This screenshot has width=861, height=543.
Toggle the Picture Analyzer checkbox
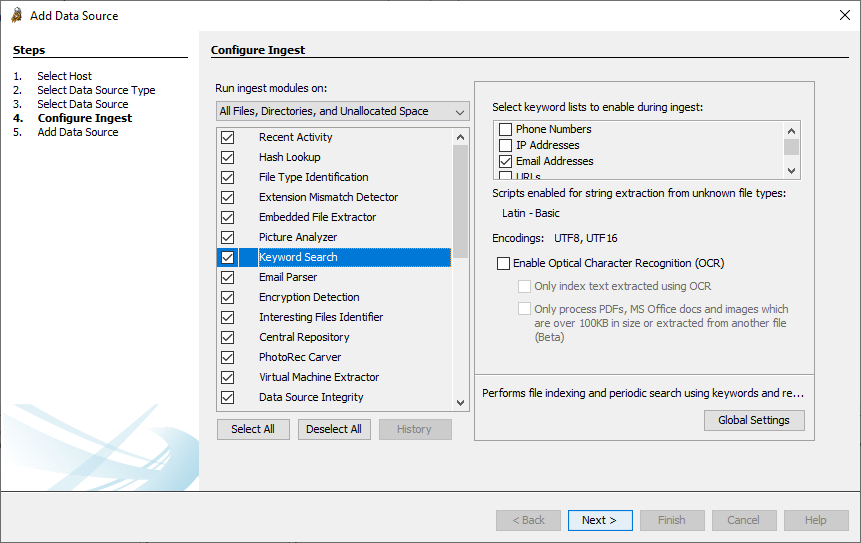coord(227,237)
